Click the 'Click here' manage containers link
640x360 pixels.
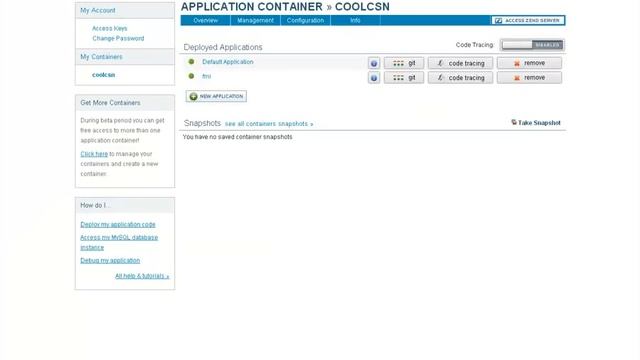[x=94, y=154]
